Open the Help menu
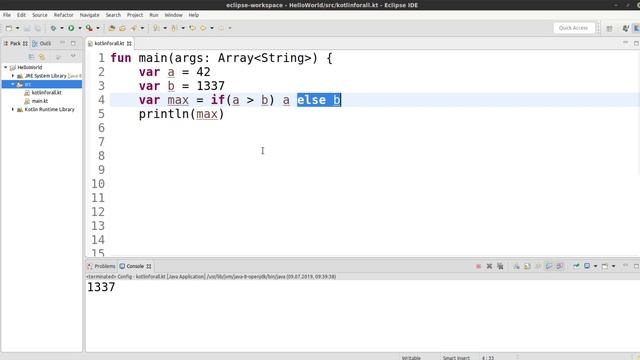640x360 pixels. tap(193, 15)
